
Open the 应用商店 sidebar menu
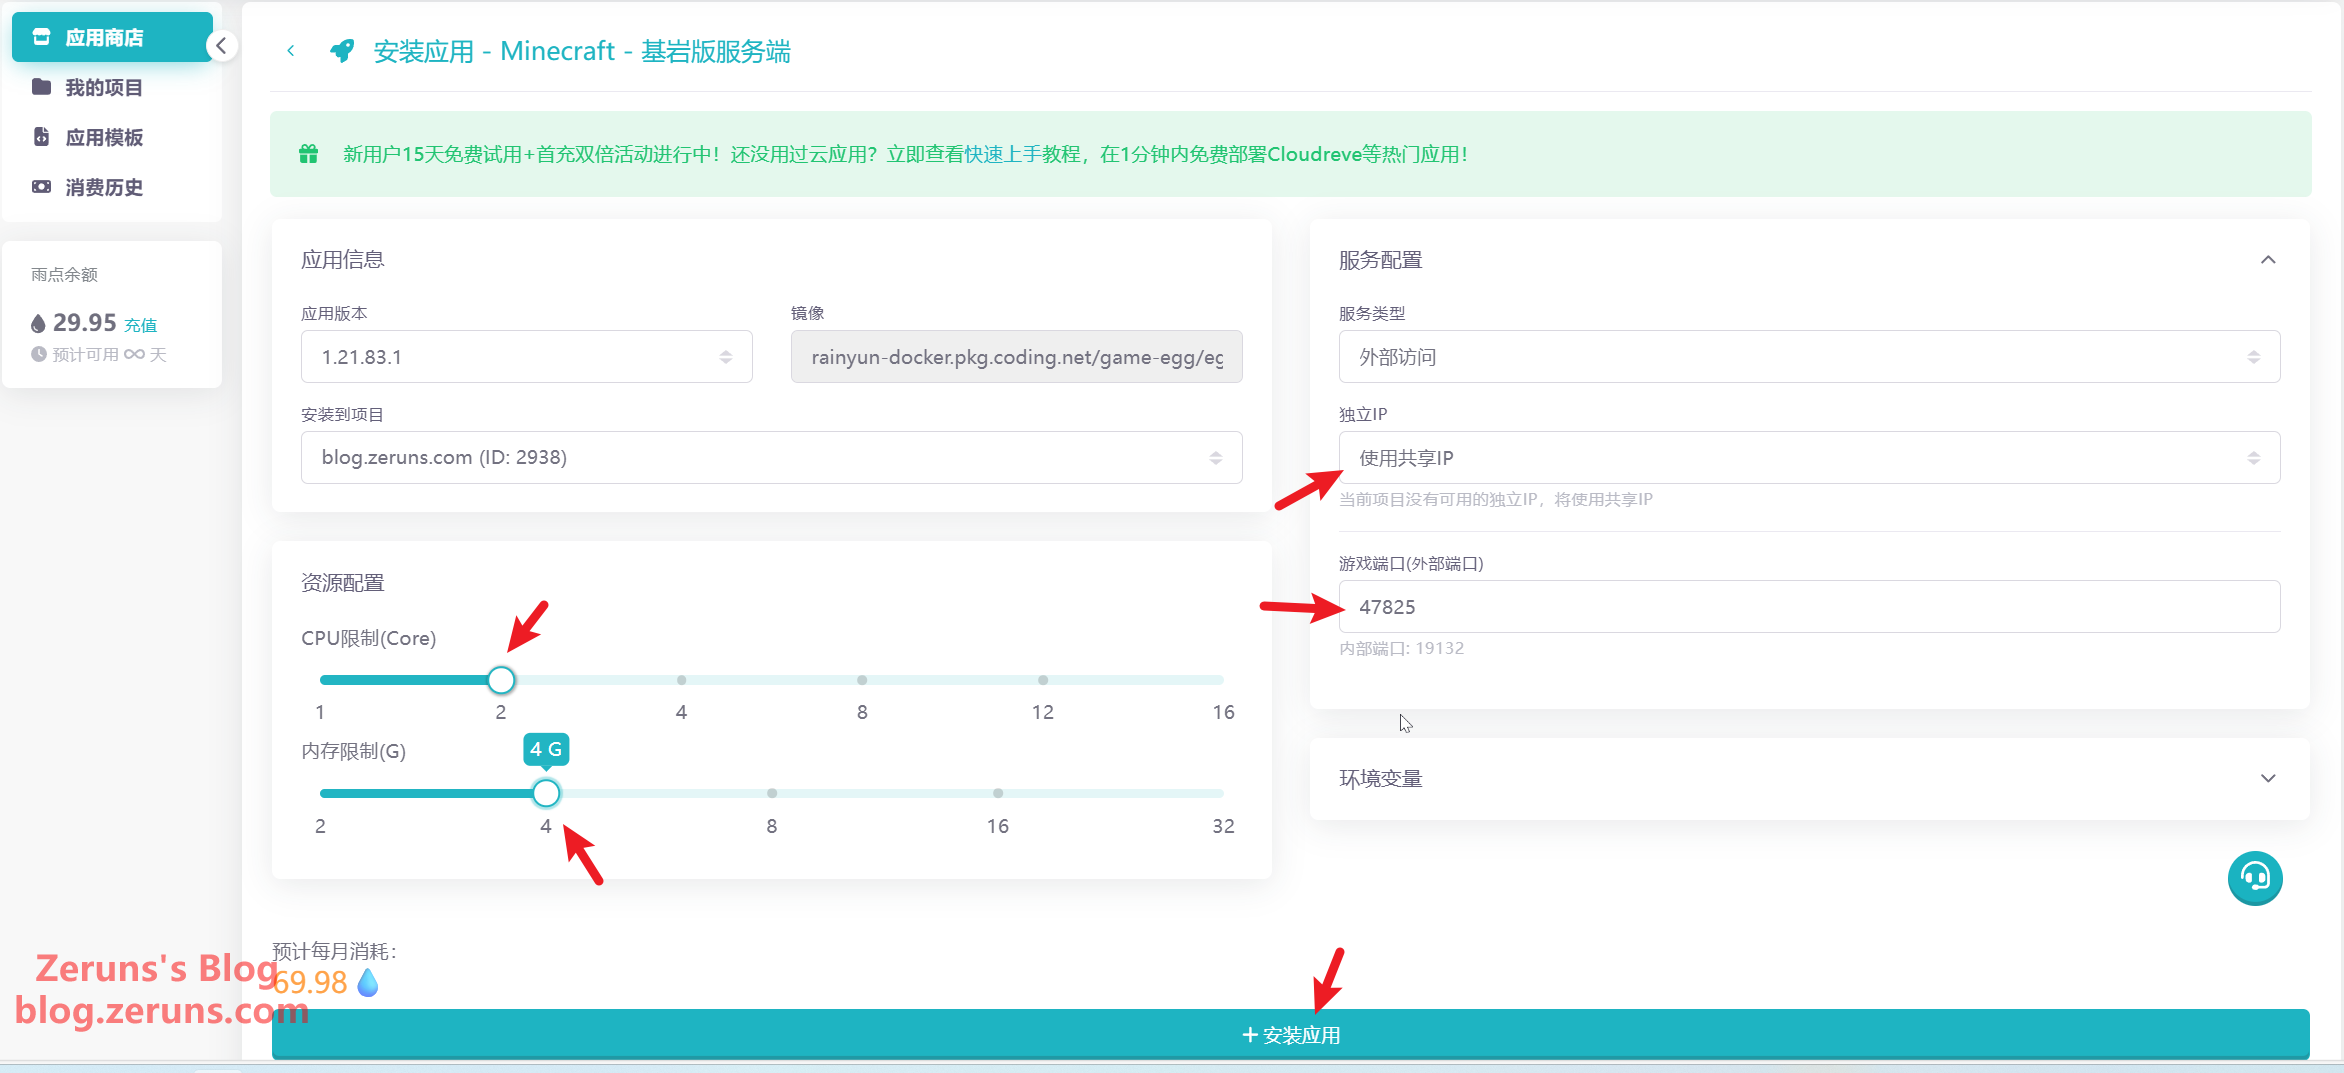[104, 37]
